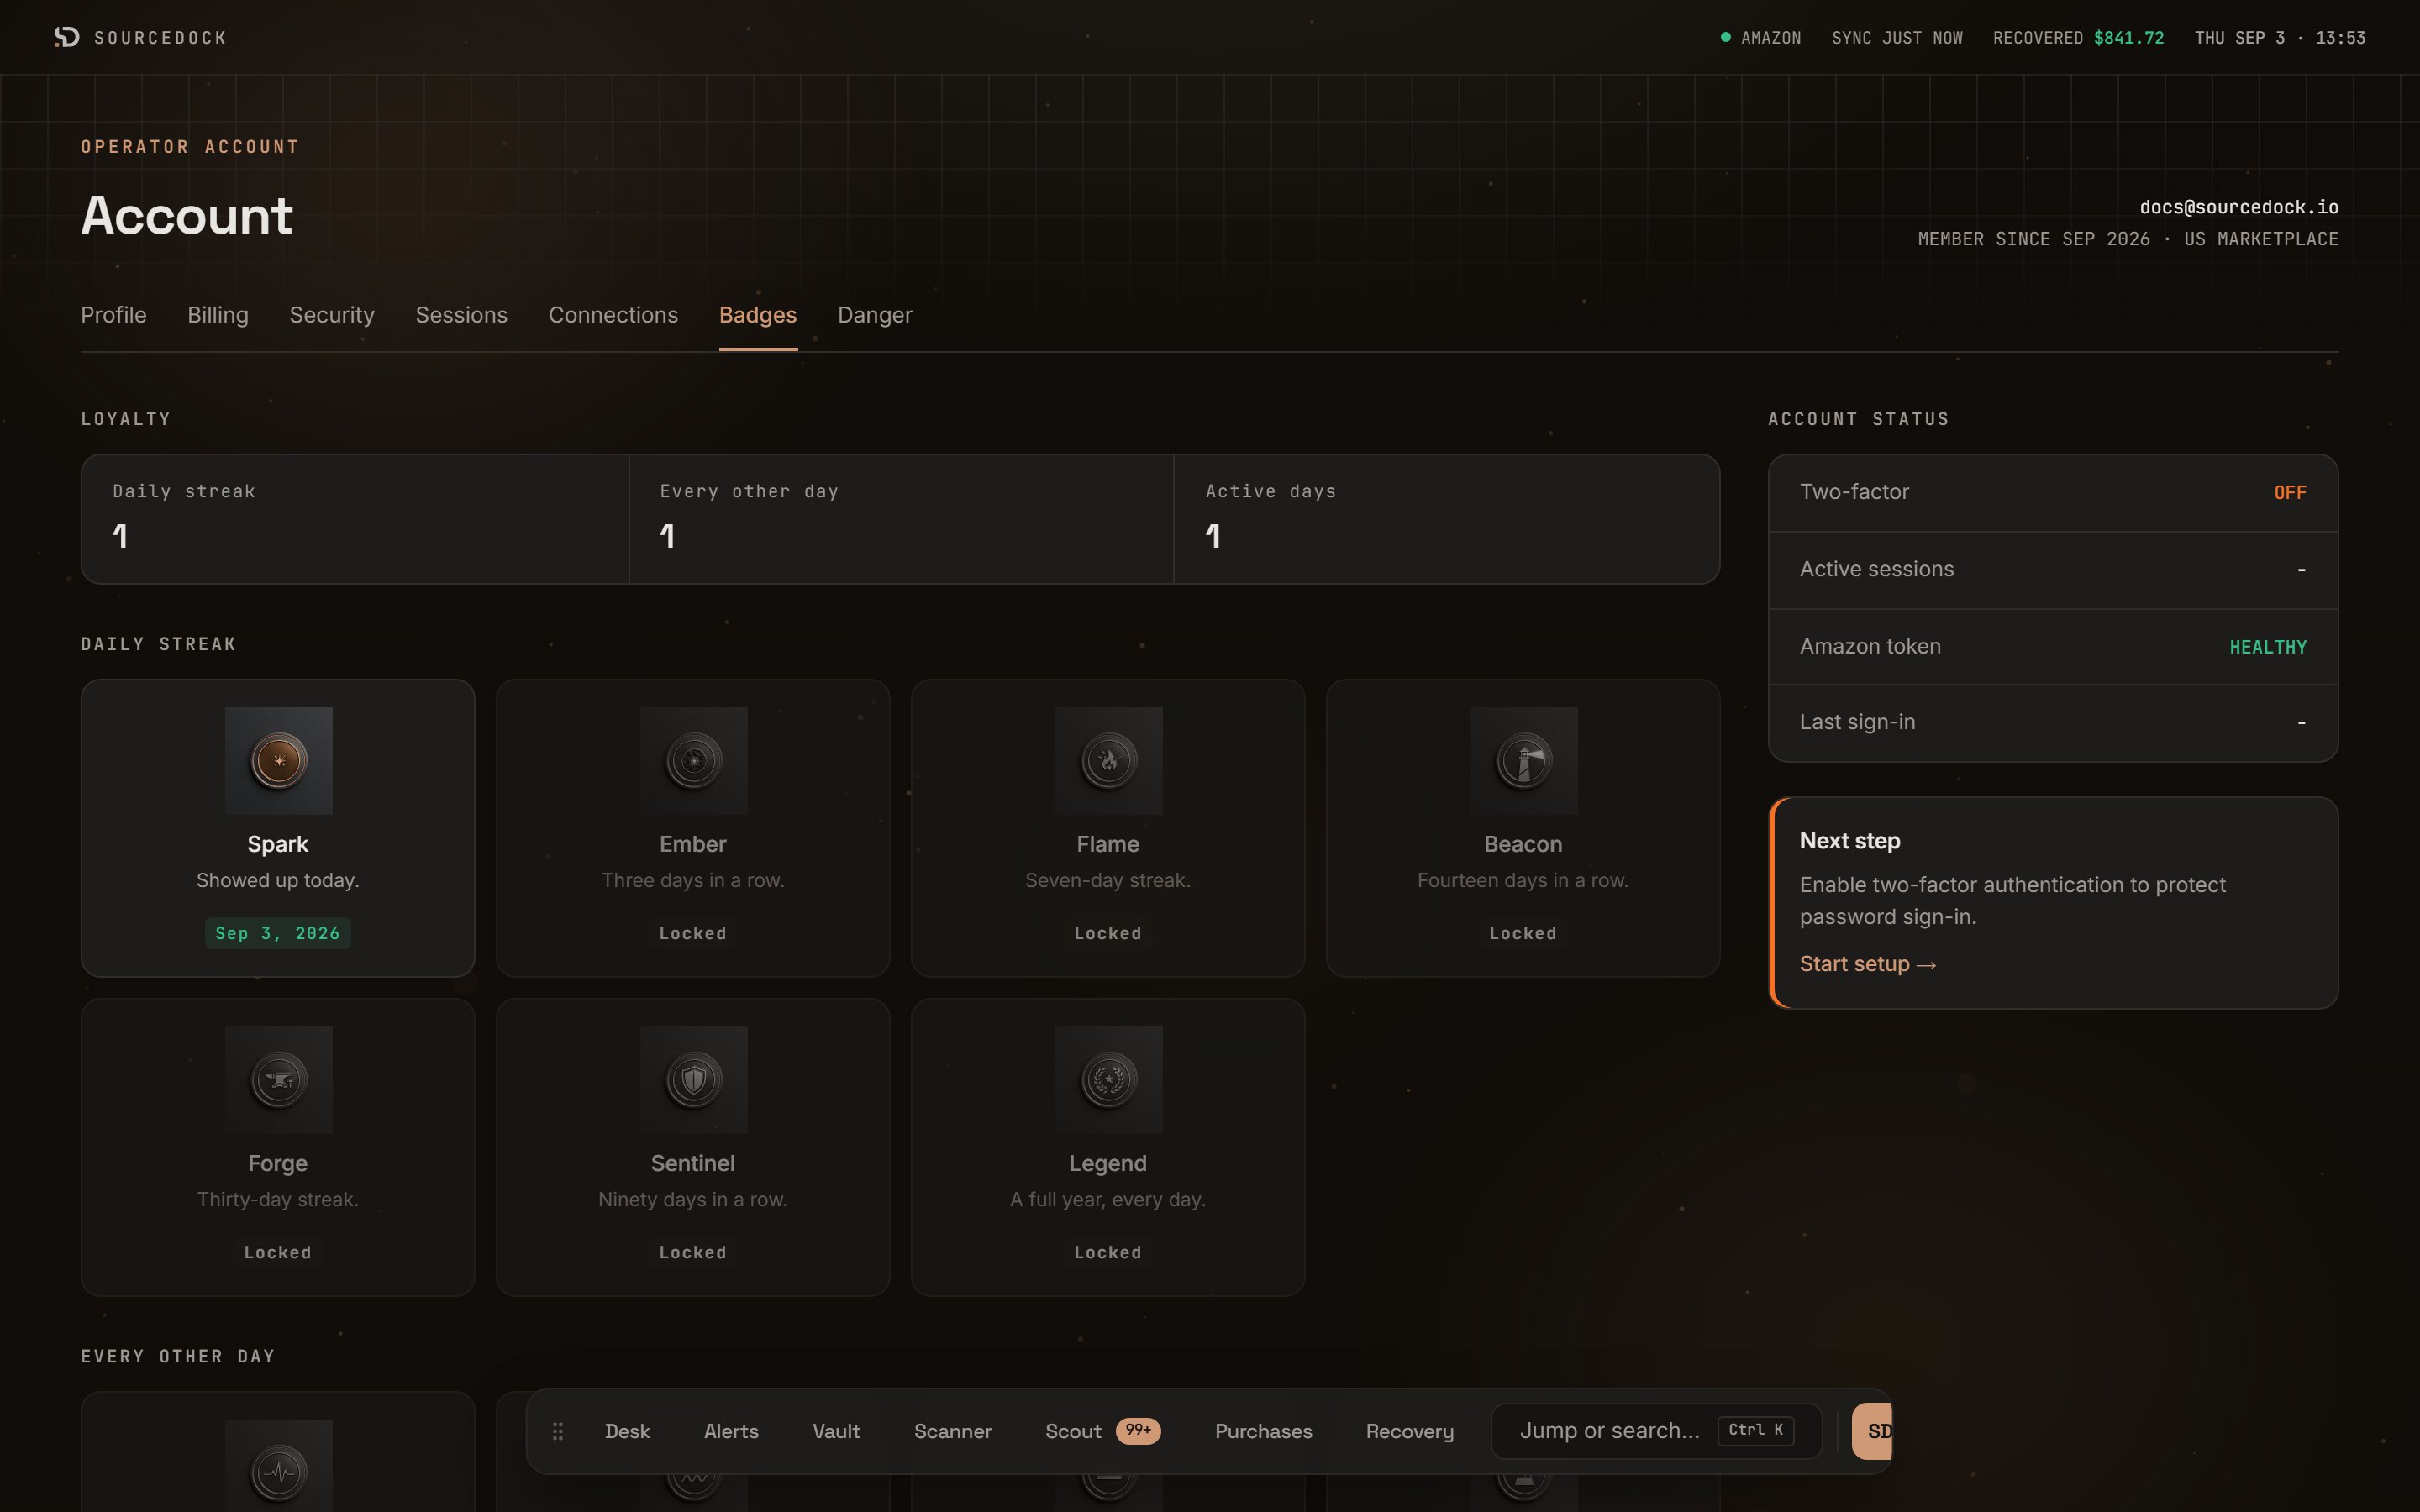The height and width of the screenshot is (1512, 2420).
Task: Click the green Amazon status dot
Action: tap(1725, 37)
